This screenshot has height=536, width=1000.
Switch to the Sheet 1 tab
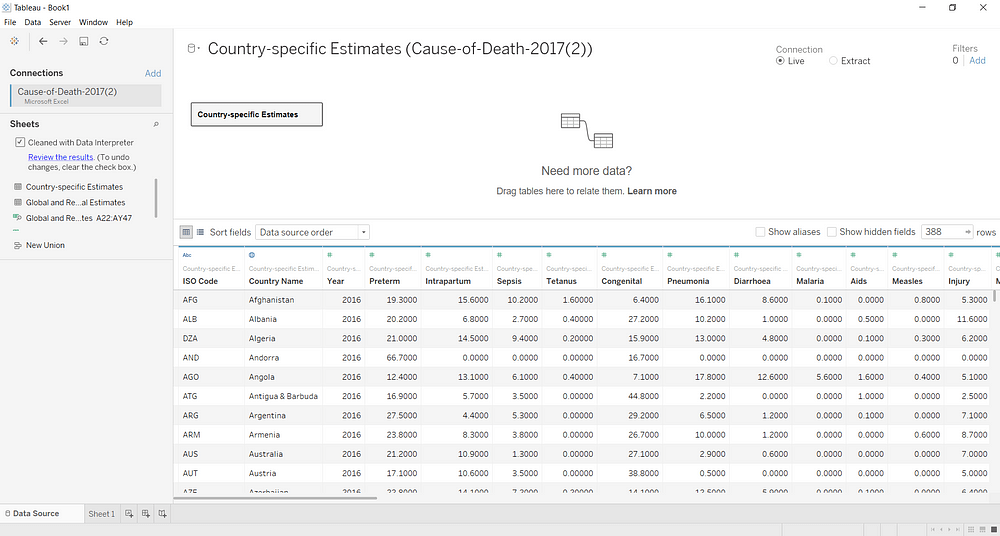(101, 514)
